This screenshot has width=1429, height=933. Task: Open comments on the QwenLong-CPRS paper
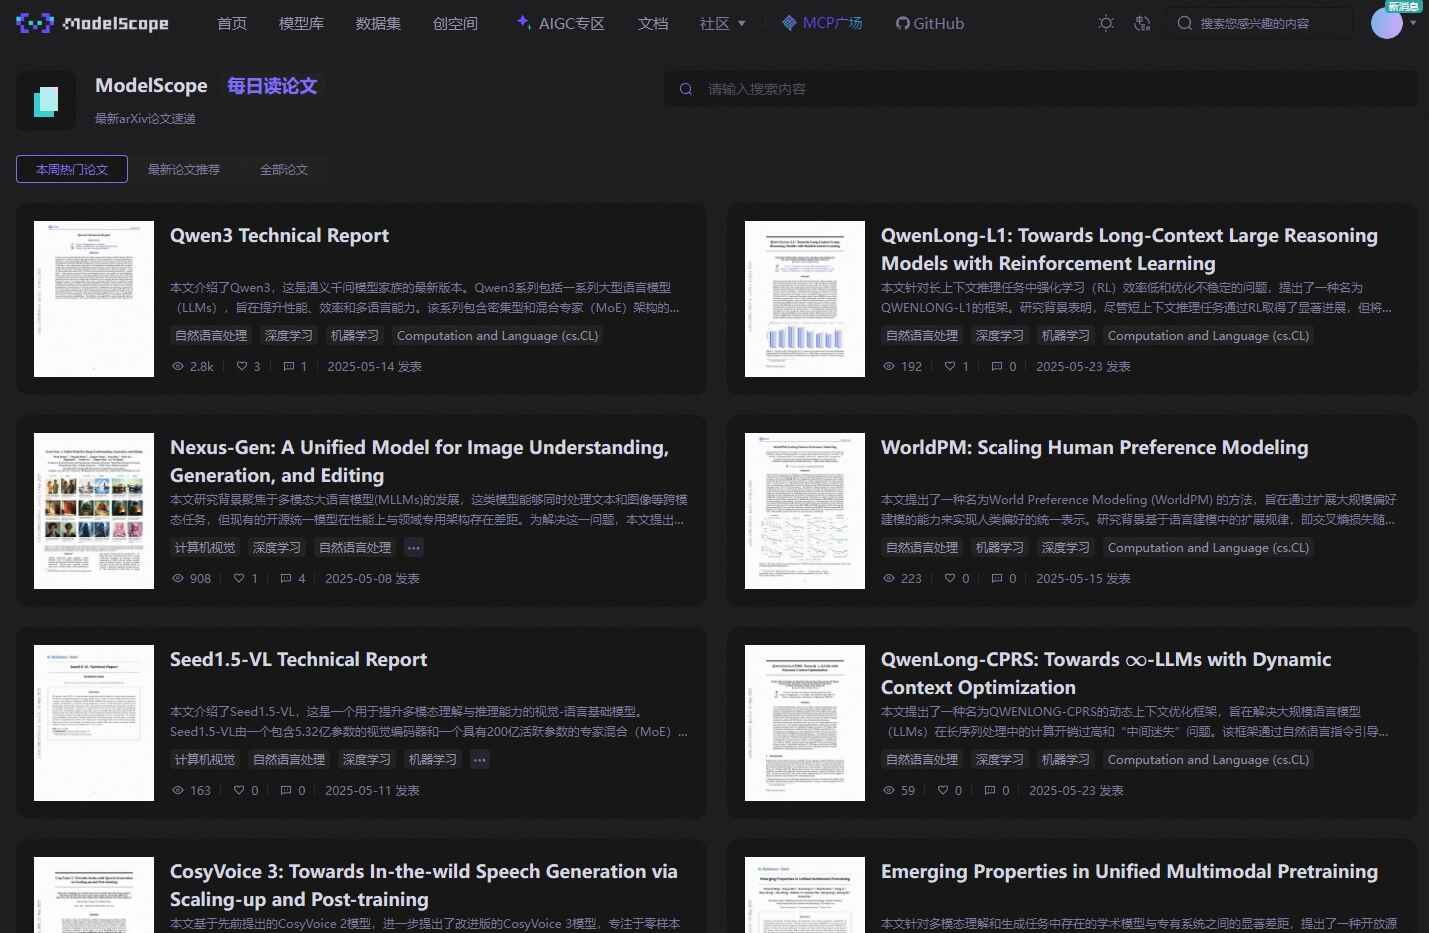coord(990,790)
